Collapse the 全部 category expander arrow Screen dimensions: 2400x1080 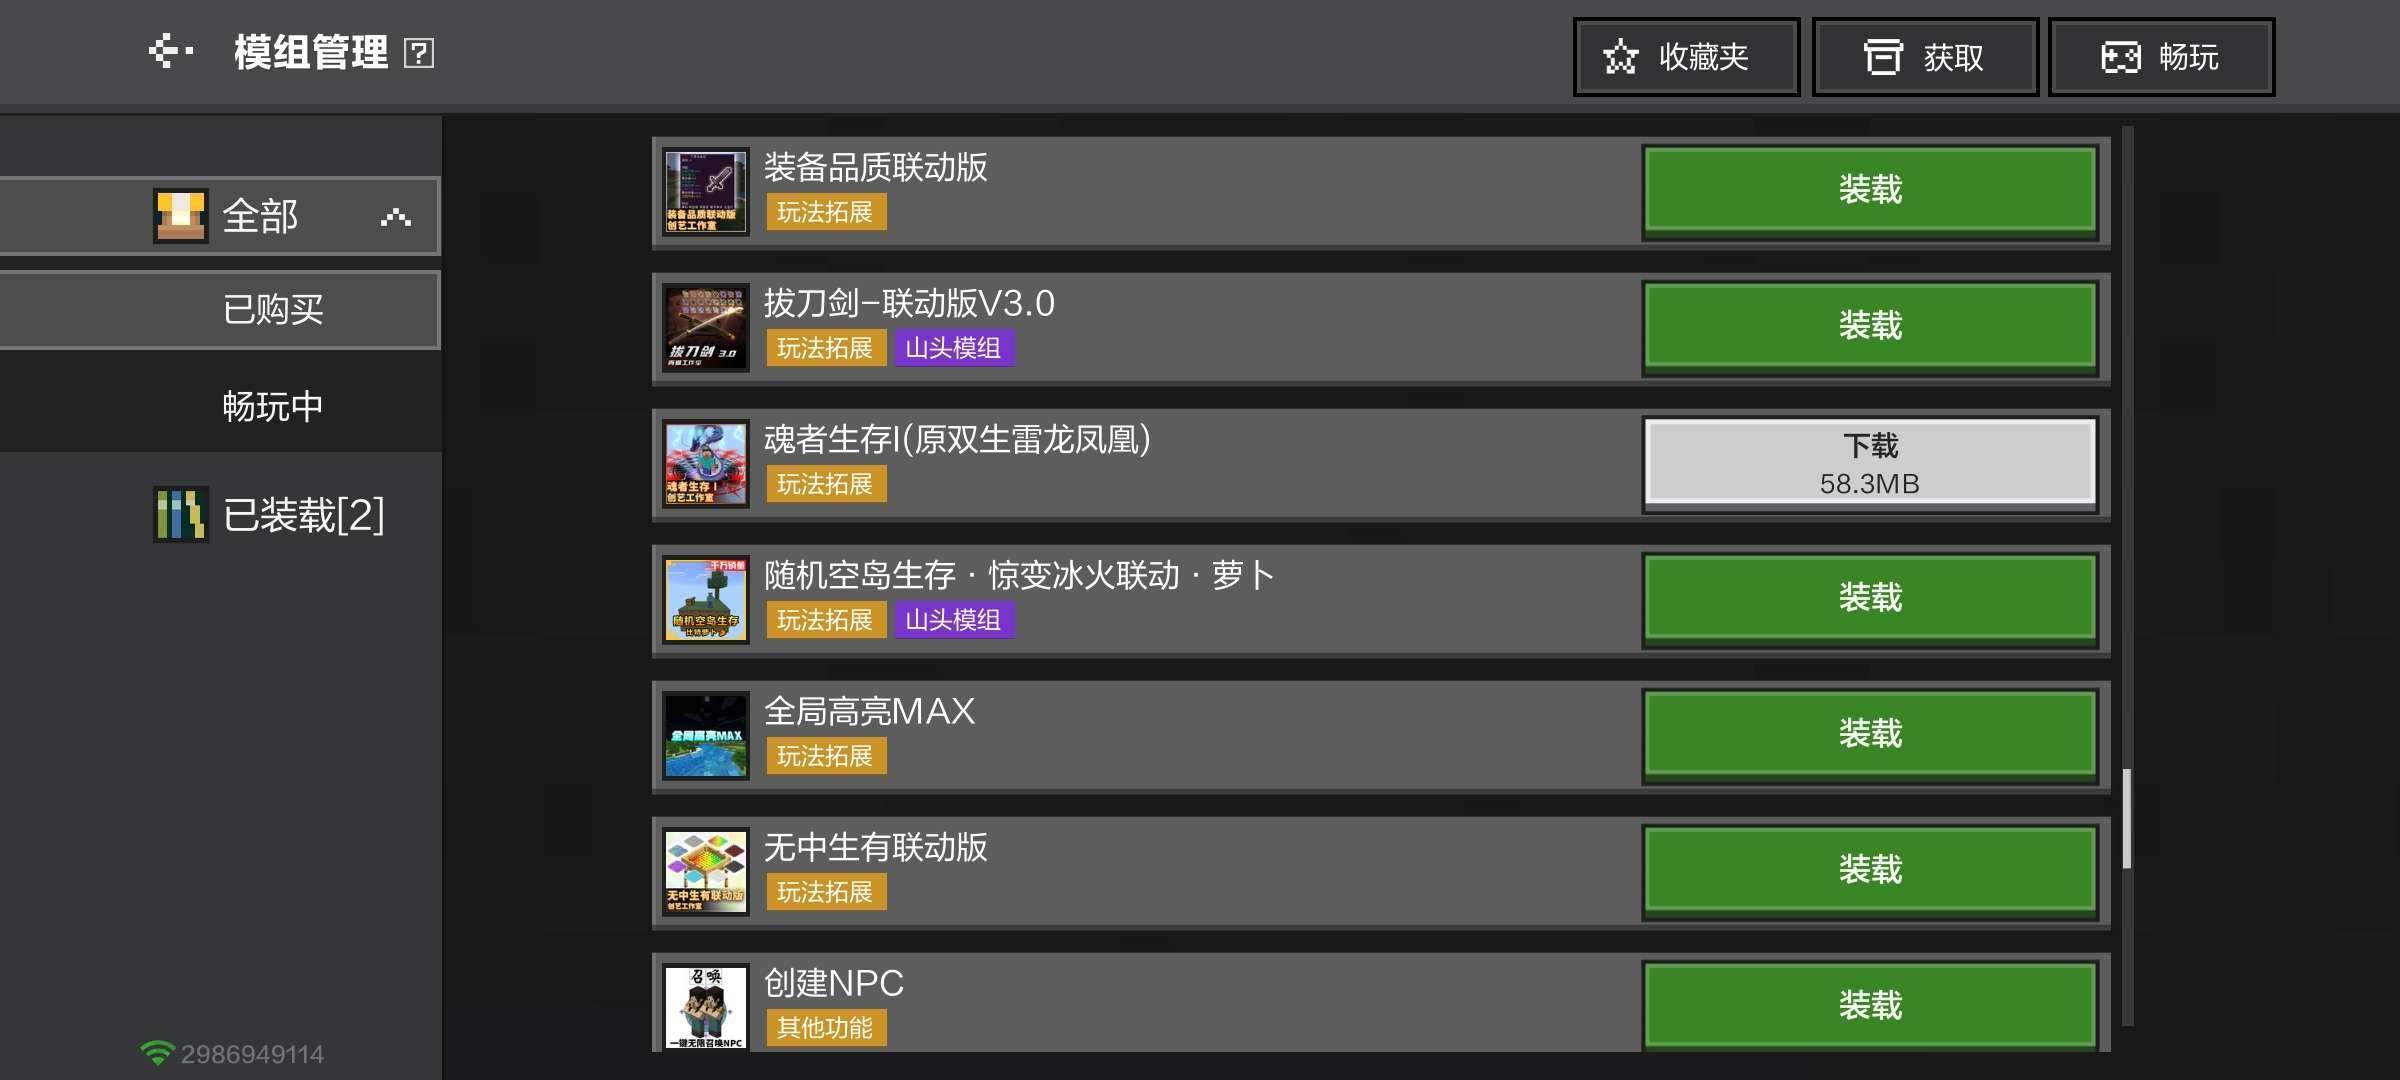[396, 217]
